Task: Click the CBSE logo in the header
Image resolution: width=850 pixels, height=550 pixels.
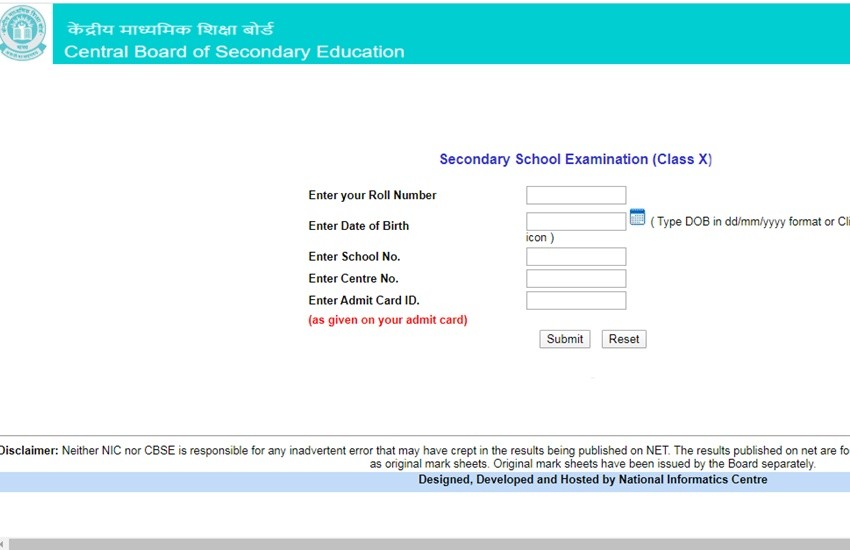Action: [24, 34]
